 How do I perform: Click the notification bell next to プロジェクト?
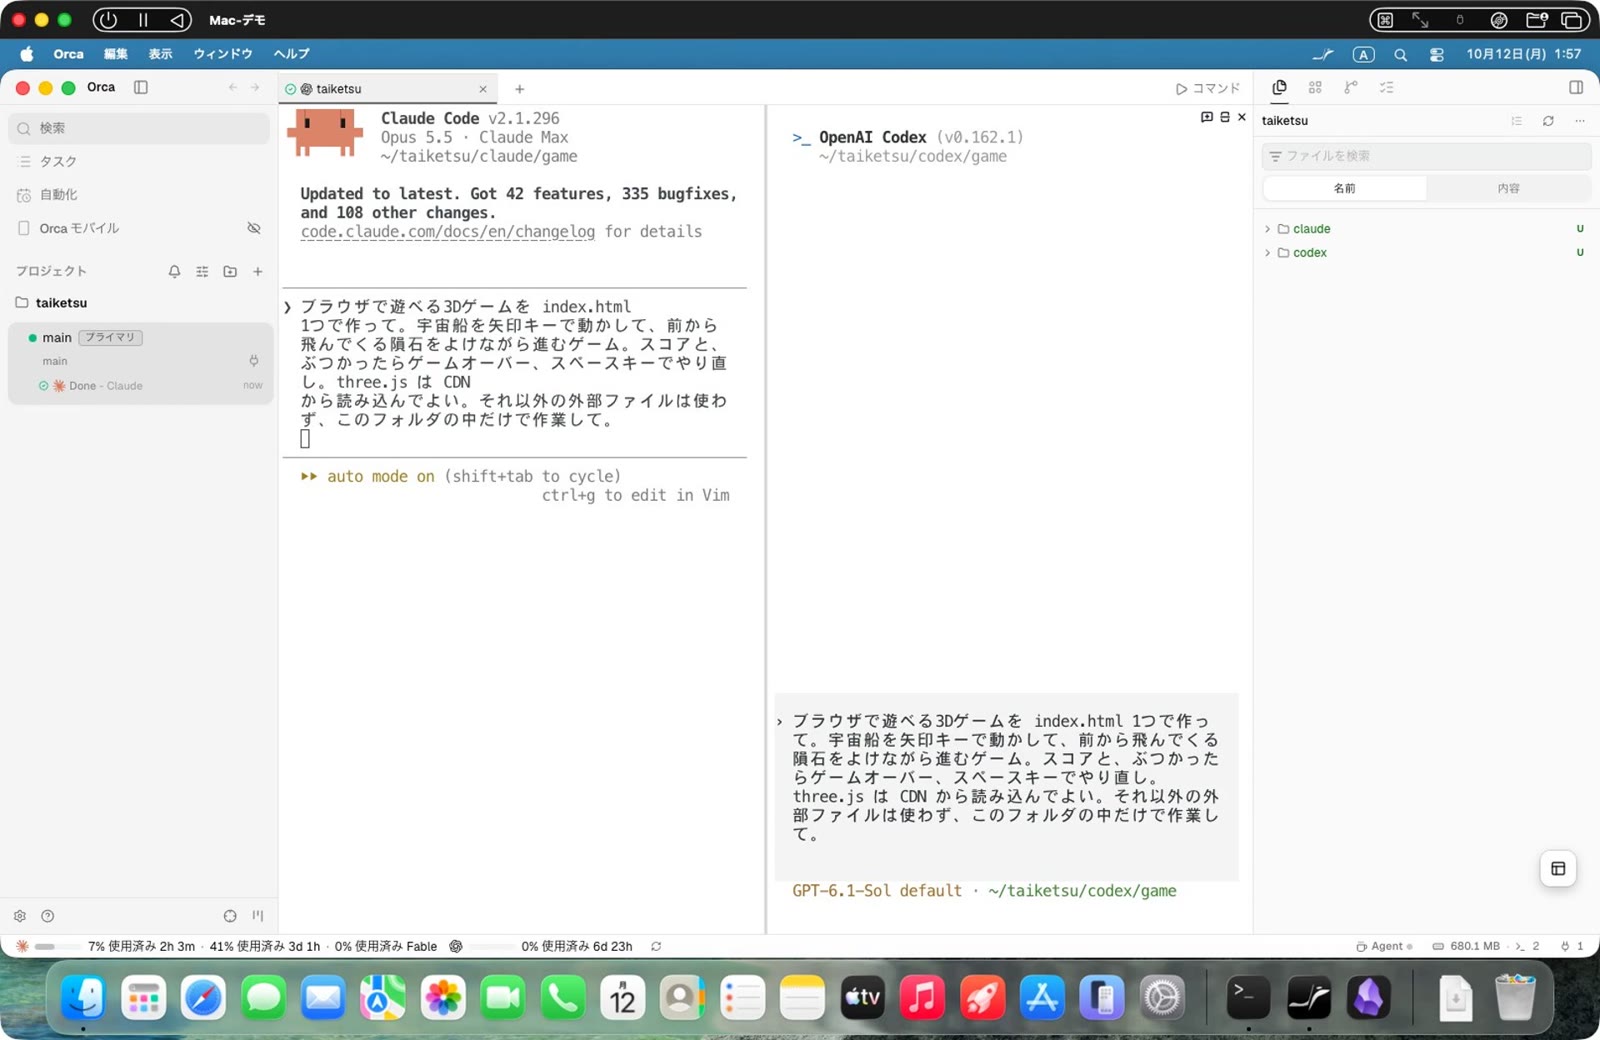pyautogui.click(x=174, y=271)
